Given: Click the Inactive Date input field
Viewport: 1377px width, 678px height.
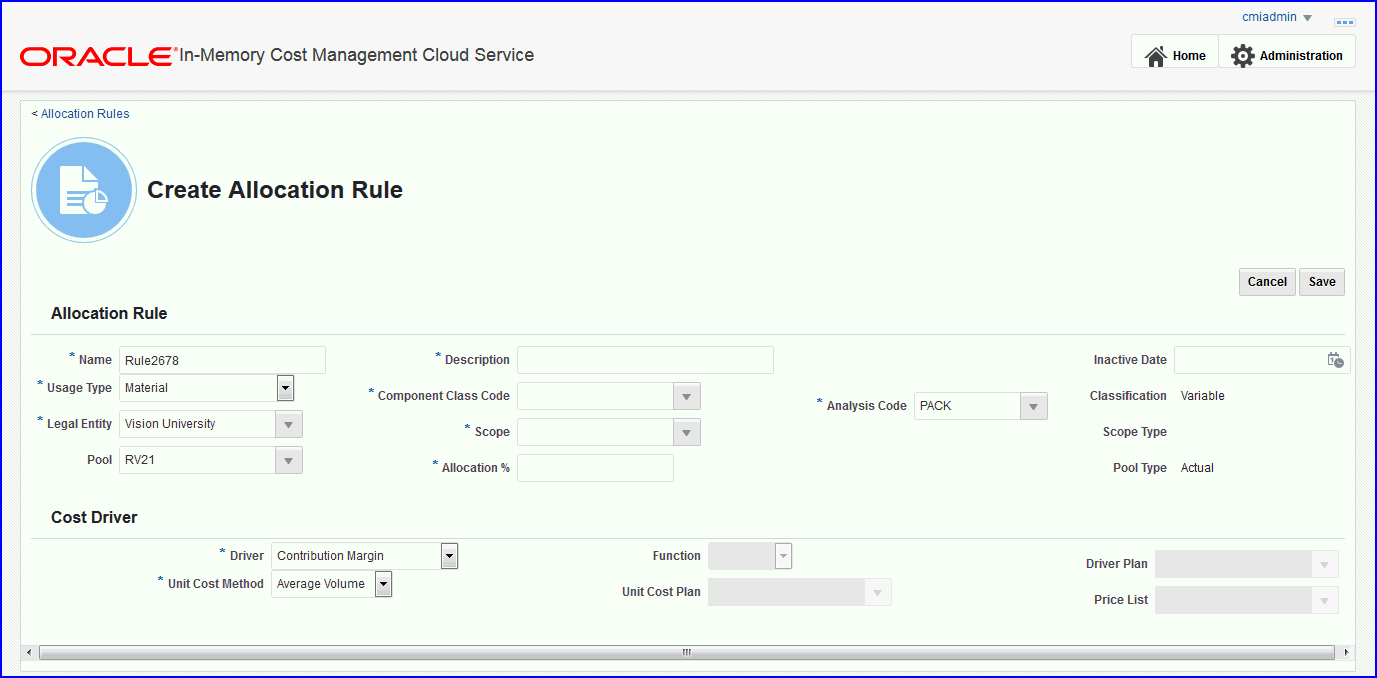Looking at the screenshot, I should tap(1250, 360).
